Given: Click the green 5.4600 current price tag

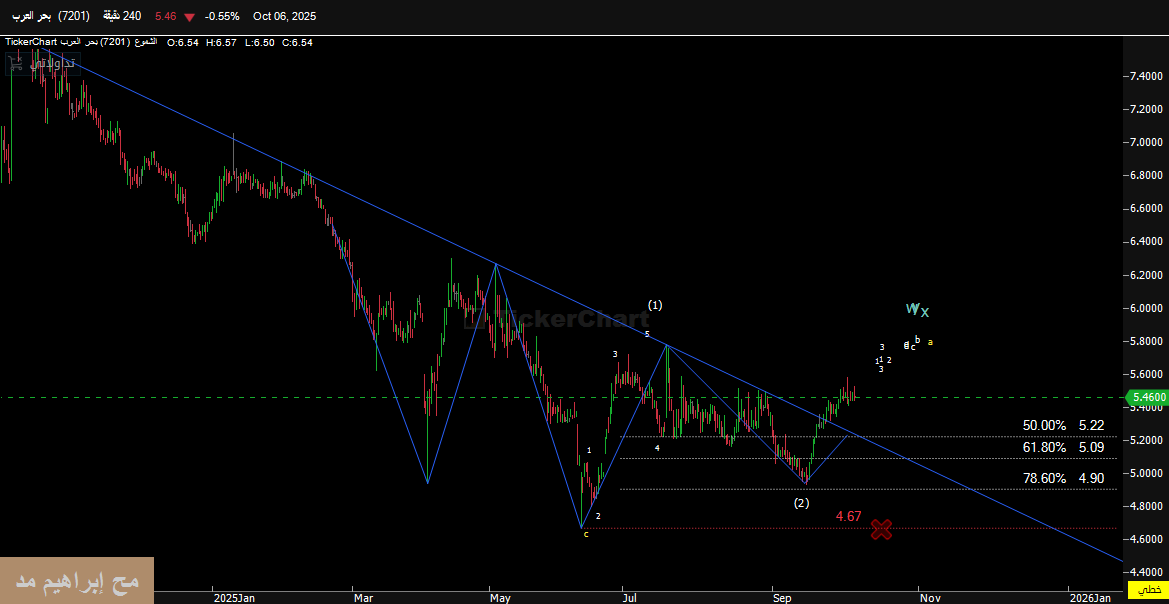Looking at the screenshot, I should (1146, 398).
